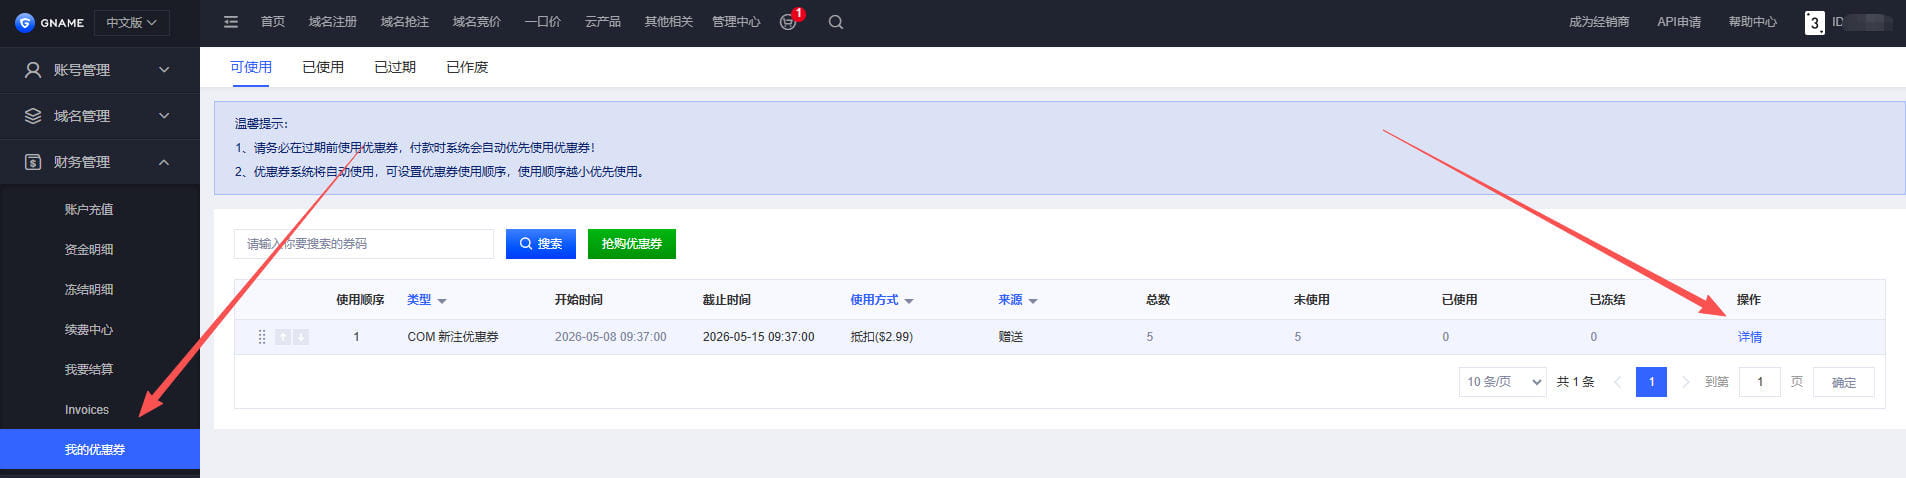This screenshot has height=478, width=1906.
Task: Open the 域名竞价 menu
Action: pyautogui.click(x=477, y=22)
